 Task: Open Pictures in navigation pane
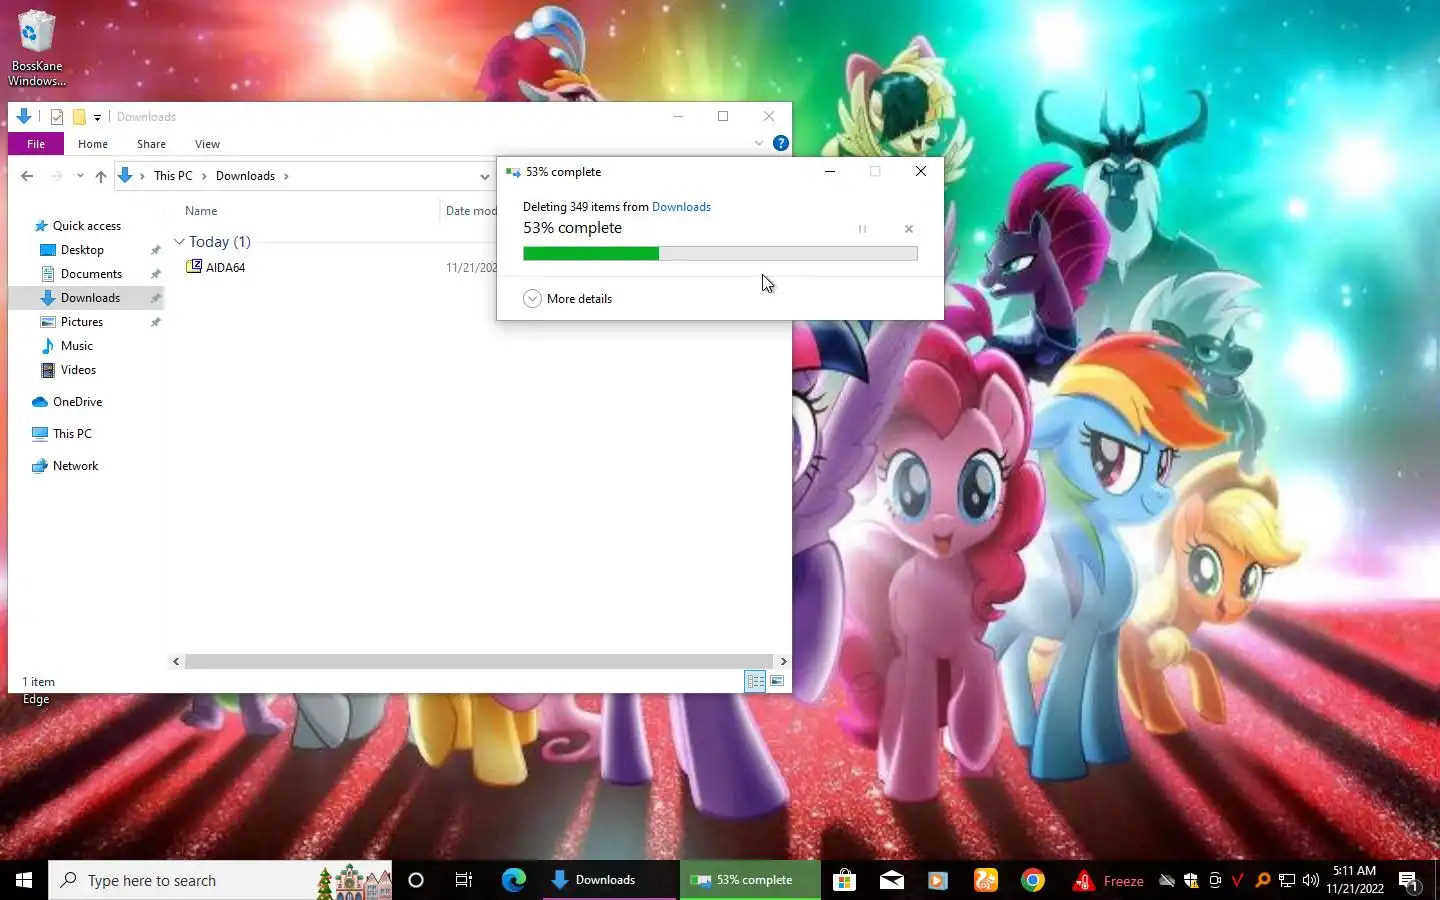(82, 322)
